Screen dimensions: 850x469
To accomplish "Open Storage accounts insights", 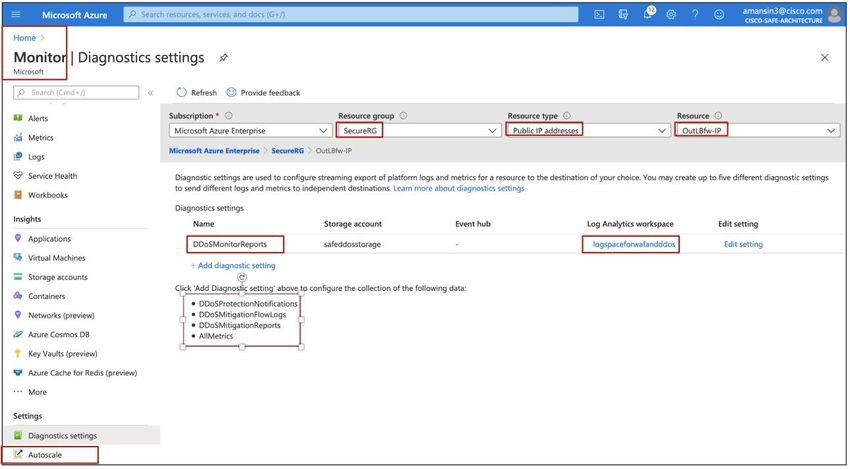I will pos(57,277).
